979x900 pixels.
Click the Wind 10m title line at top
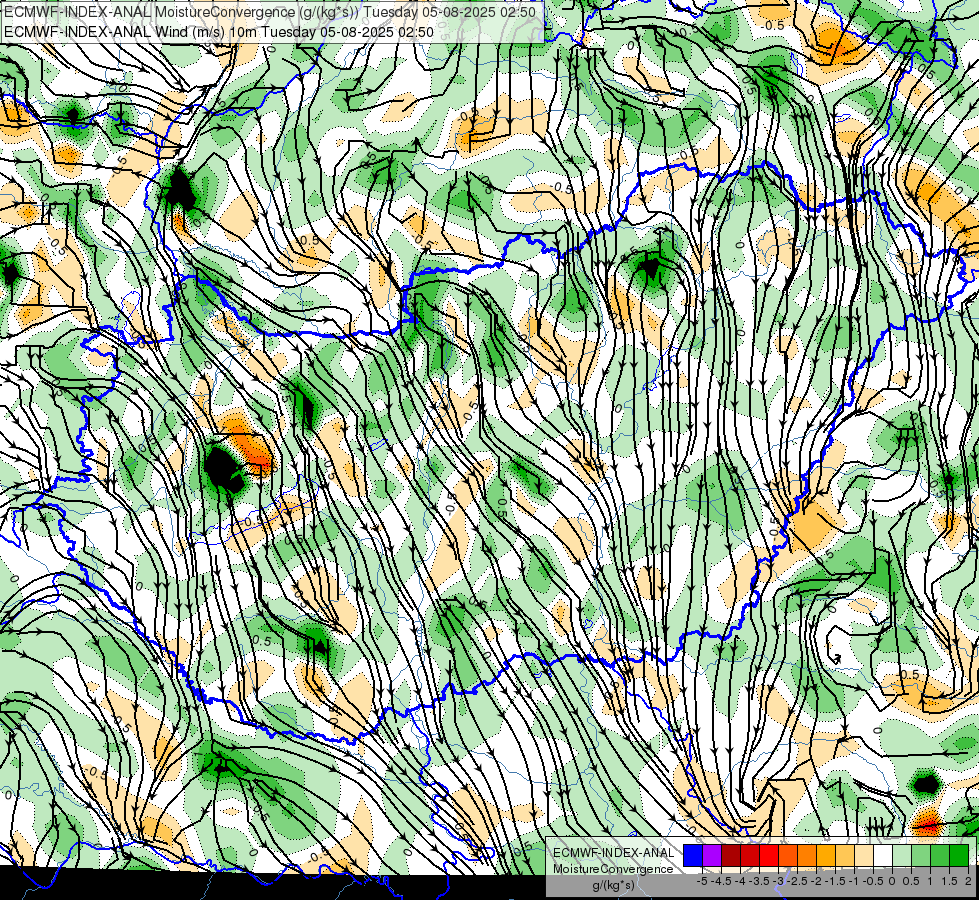coord(218,31)
